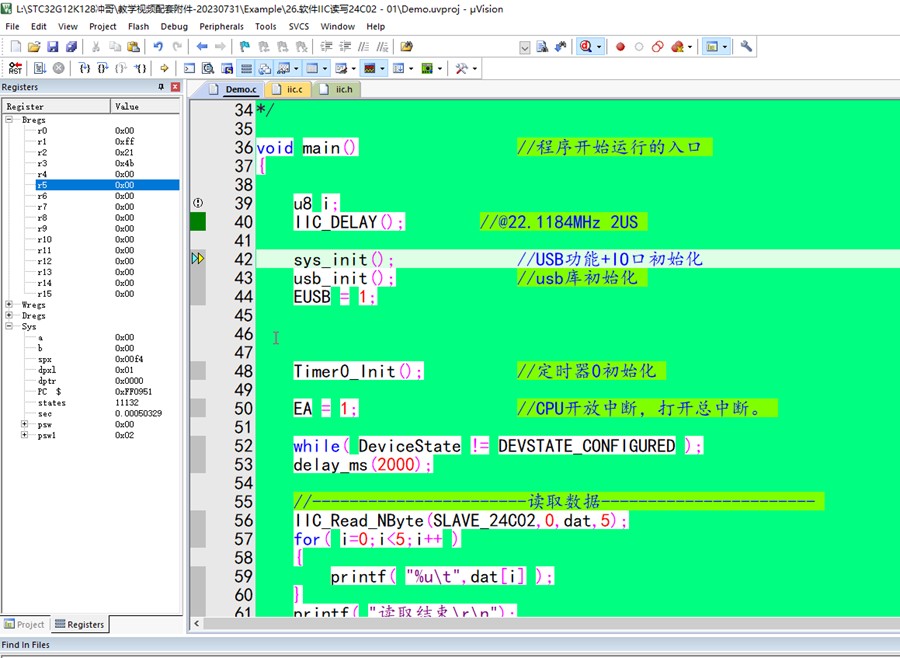Open the Configuration wrench icon
This screenshot has height=658, width=900.
point(746,46)
